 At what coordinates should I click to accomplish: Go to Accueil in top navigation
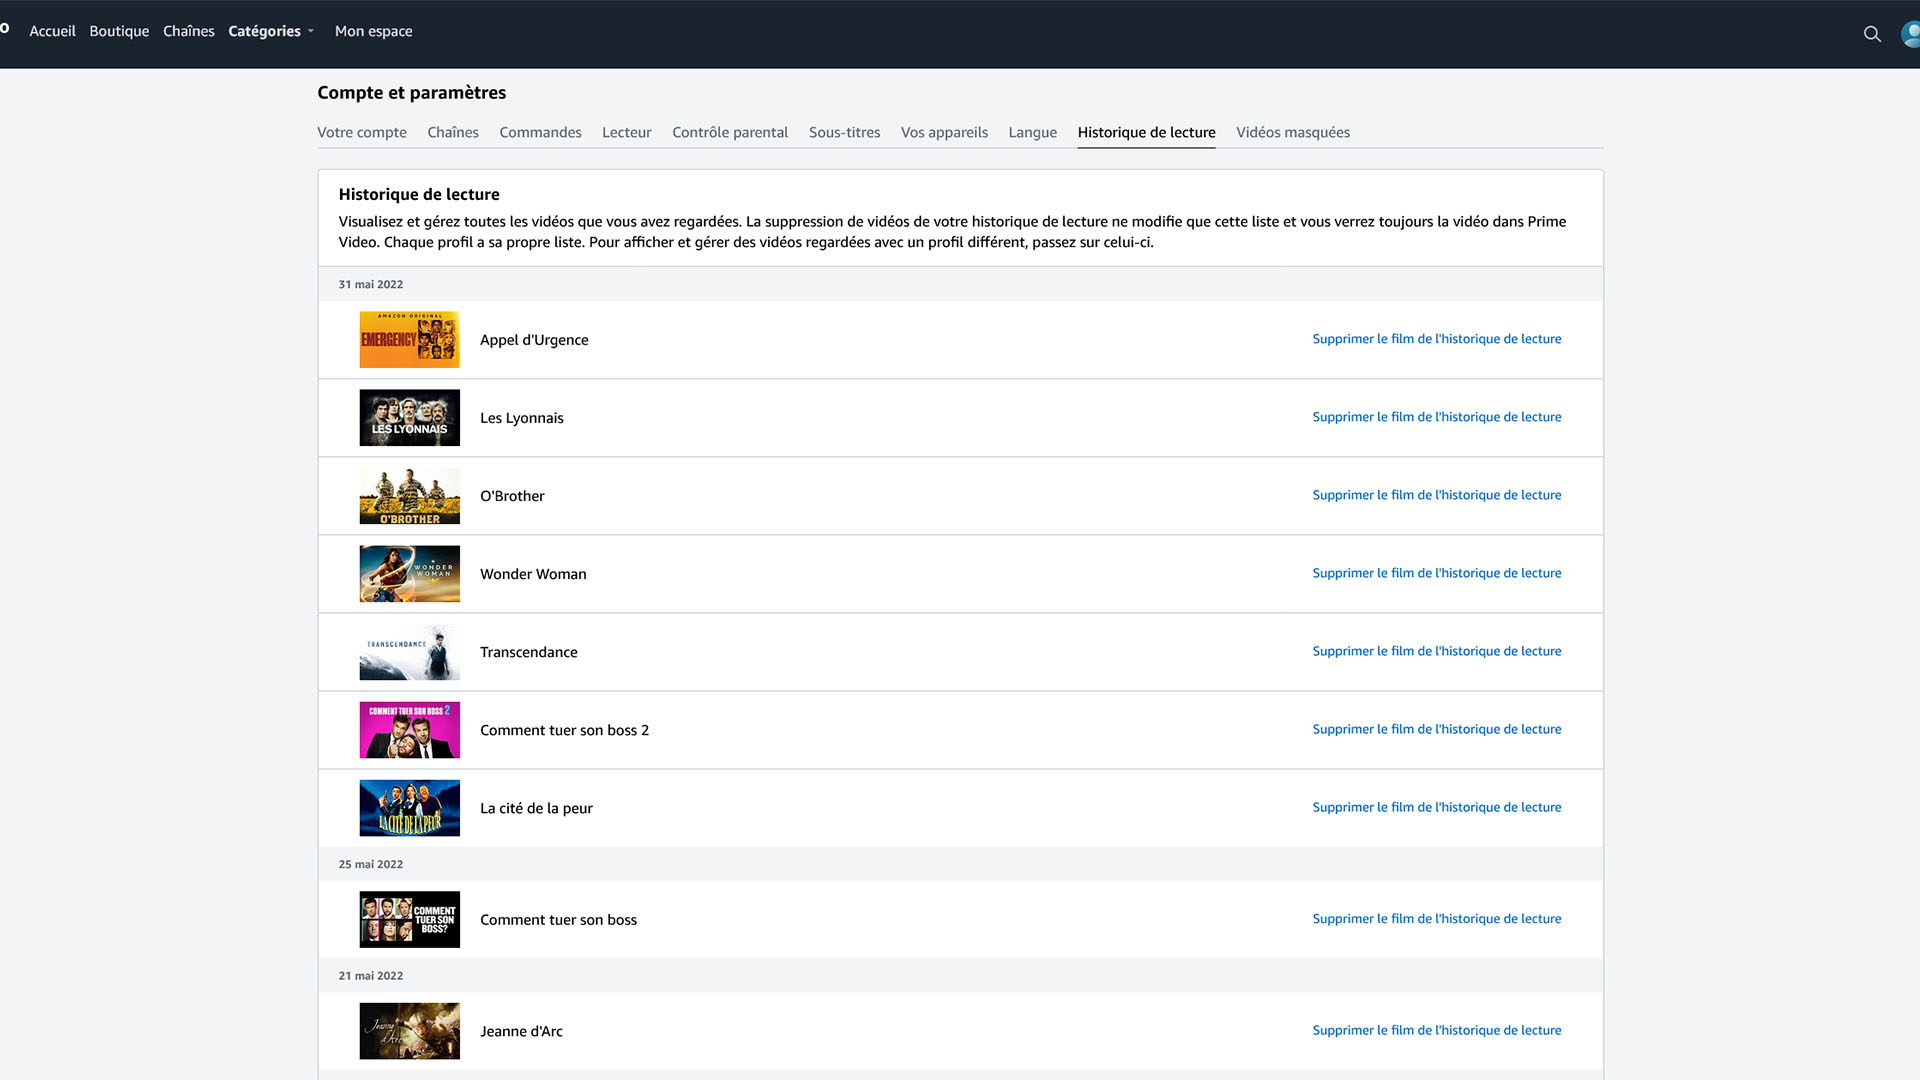click(x=52, y=31)
